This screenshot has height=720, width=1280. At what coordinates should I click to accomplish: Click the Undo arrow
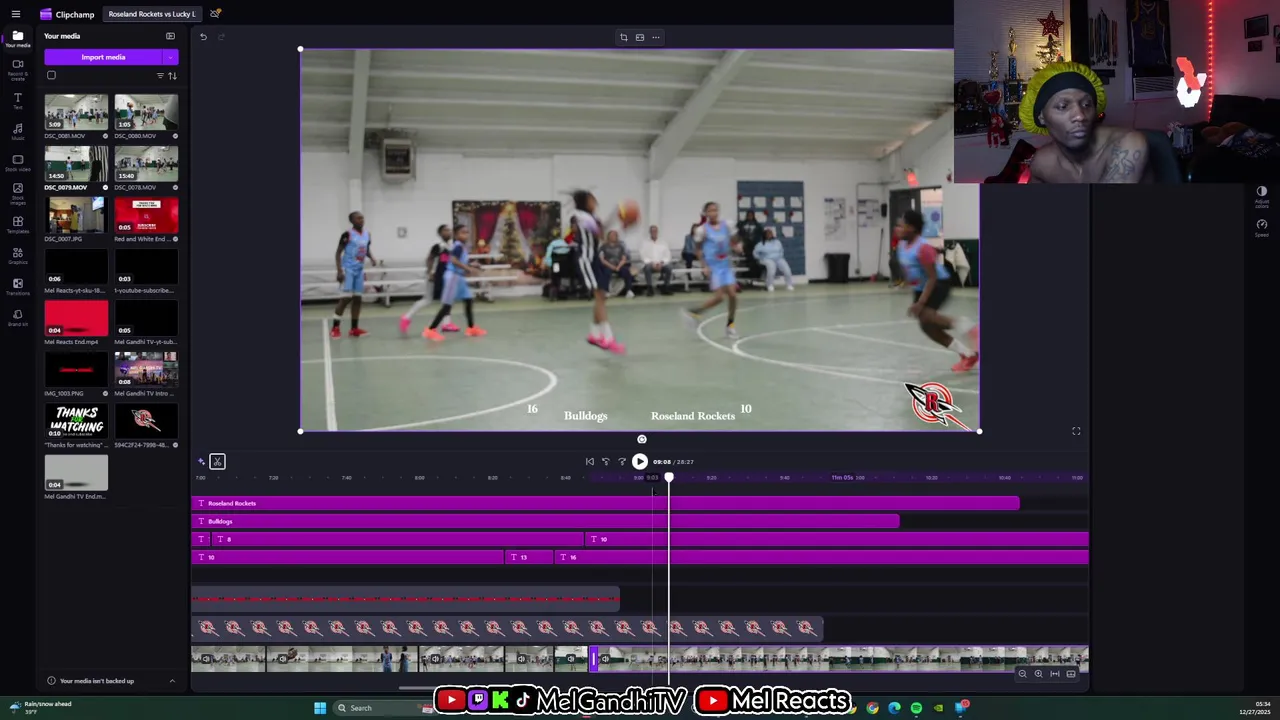pyautogui.click(x=203, y=37)
